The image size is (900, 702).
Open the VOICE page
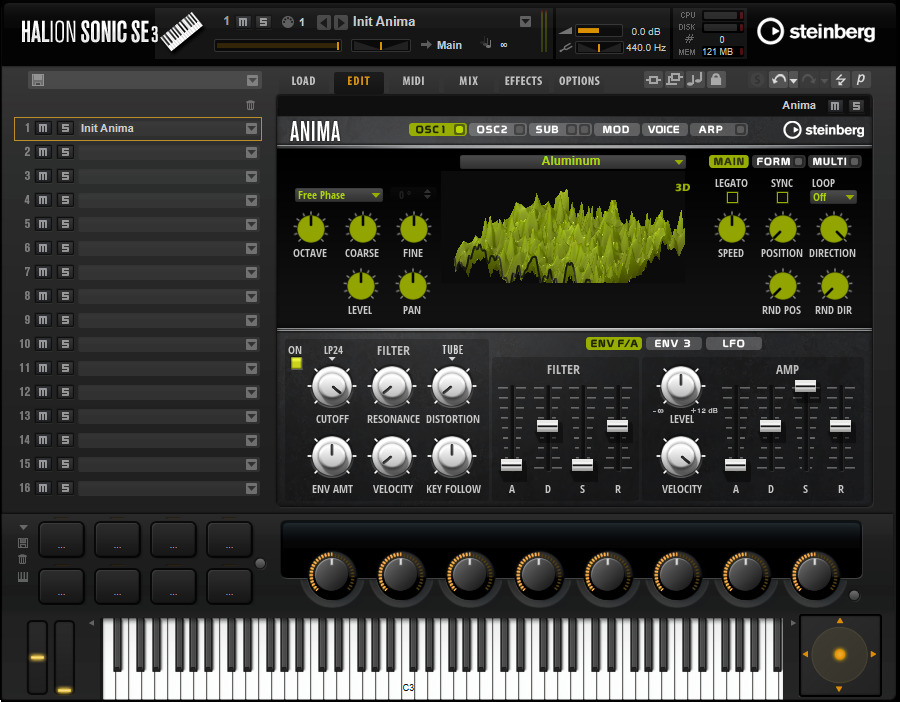click(x=664, y=130)
